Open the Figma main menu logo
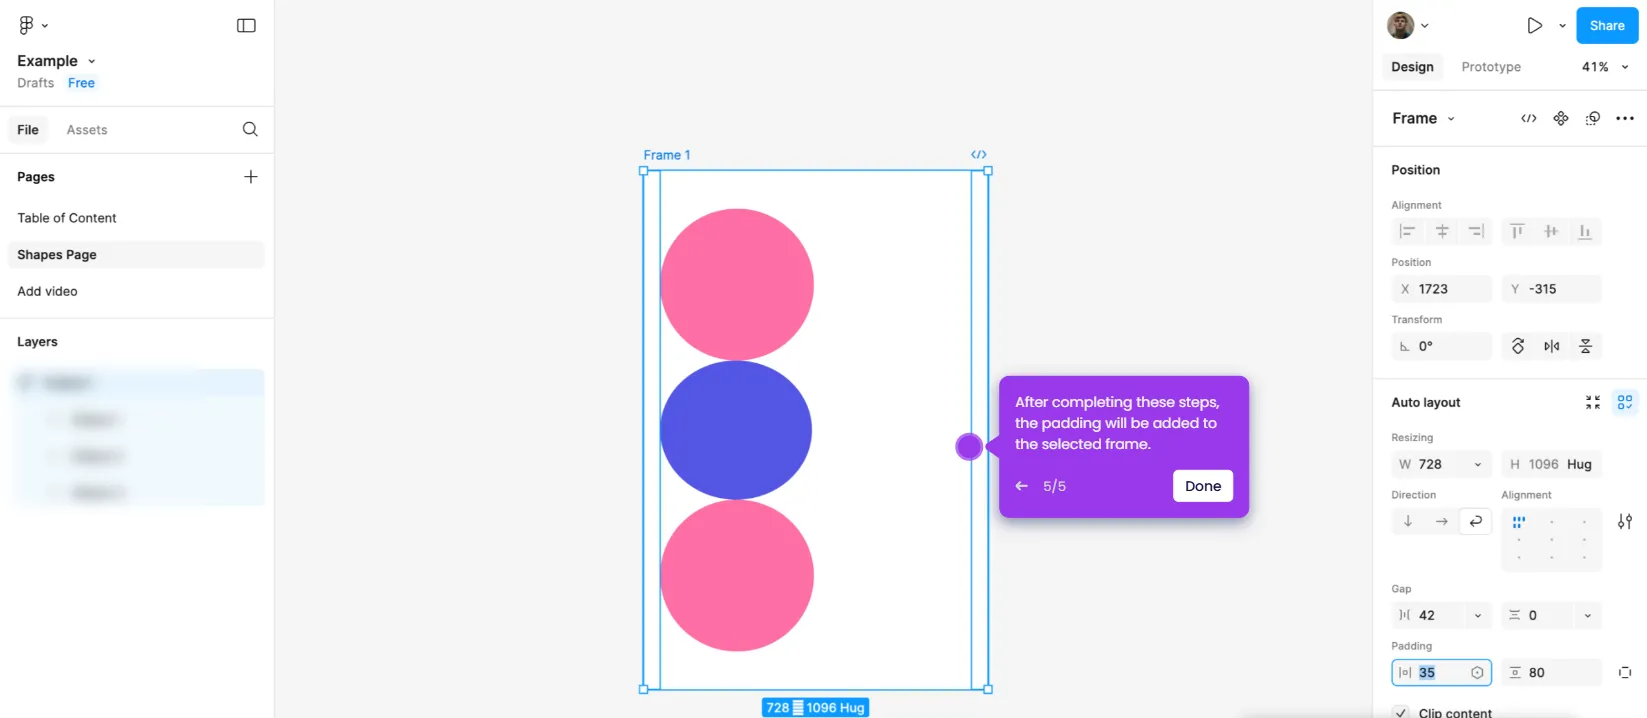Image resolution: width=1647 pixels, height=718 pixels. pos(26,25)
